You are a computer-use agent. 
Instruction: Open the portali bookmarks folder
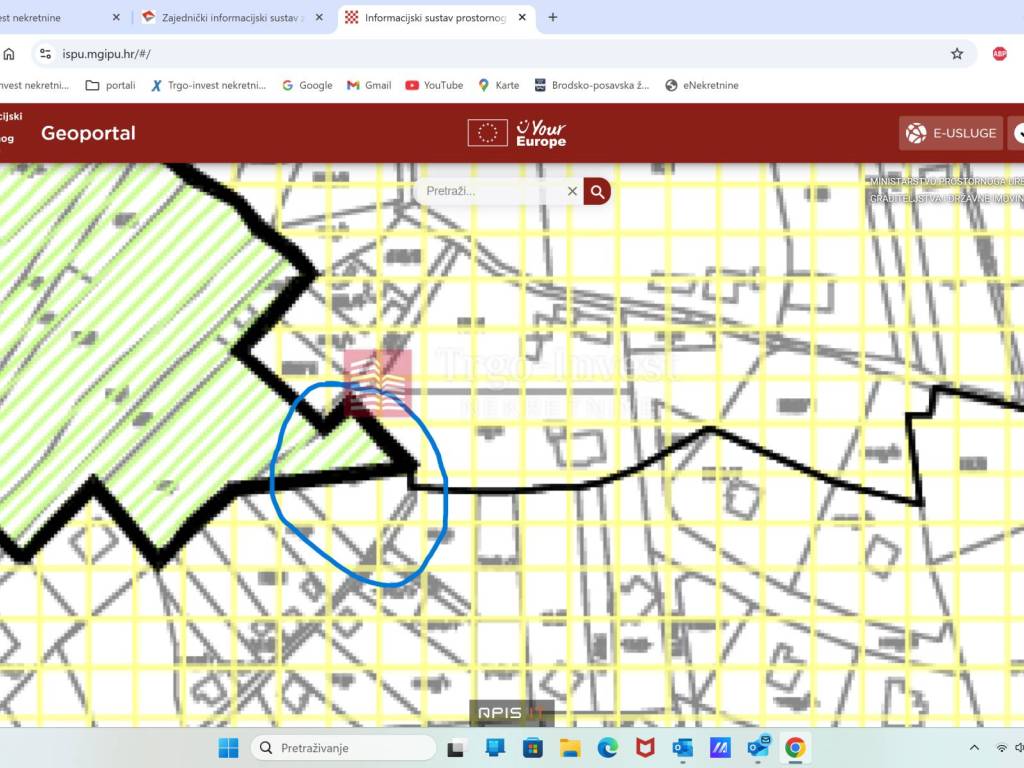pos(110,85)
